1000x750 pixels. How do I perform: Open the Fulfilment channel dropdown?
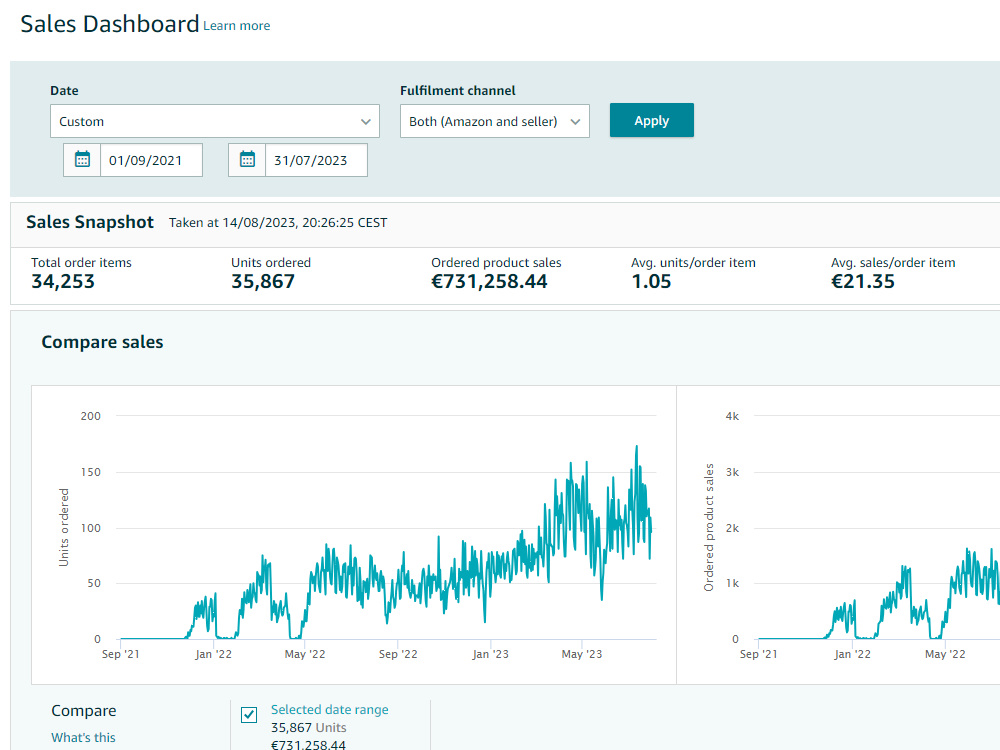coord(495,121)
